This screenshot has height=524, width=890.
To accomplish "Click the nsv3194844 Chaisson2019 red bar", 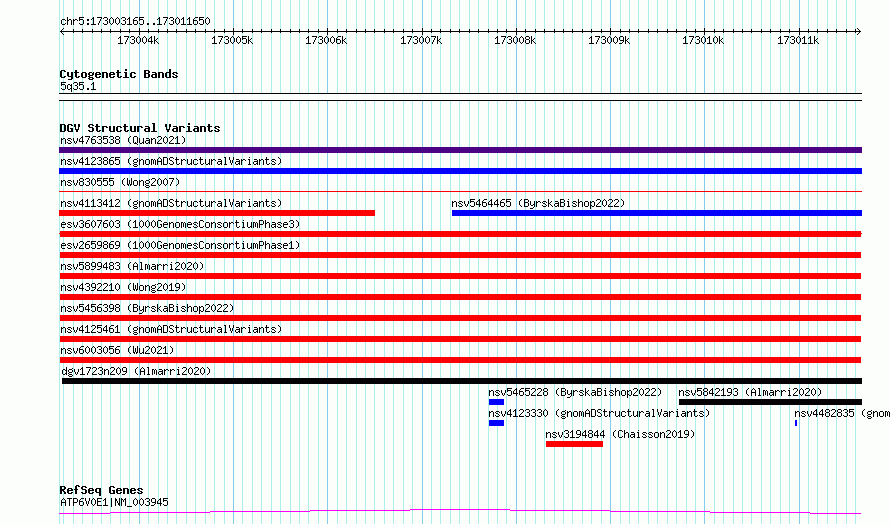I will (574, 444).
